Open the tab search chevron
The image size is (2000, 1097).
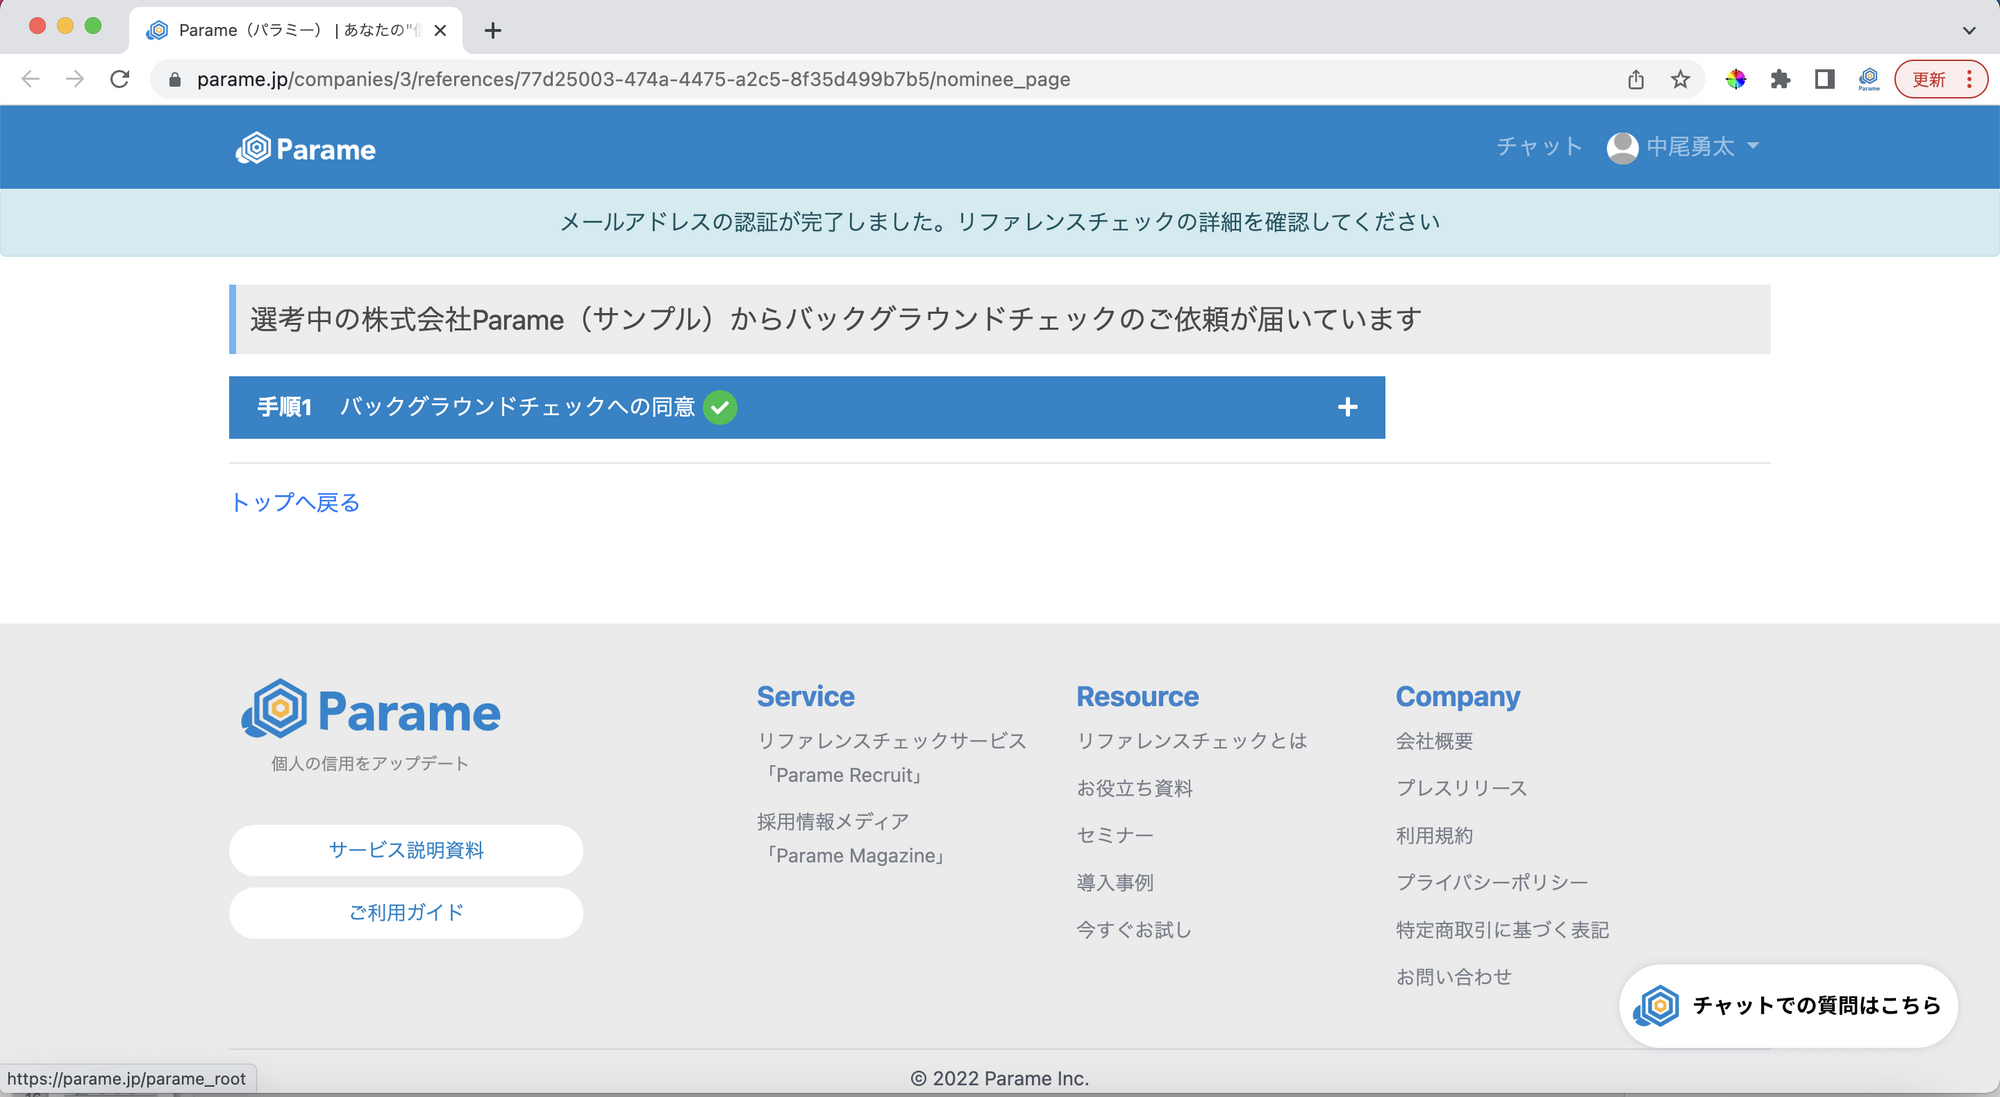click(x=1969, y=30)
